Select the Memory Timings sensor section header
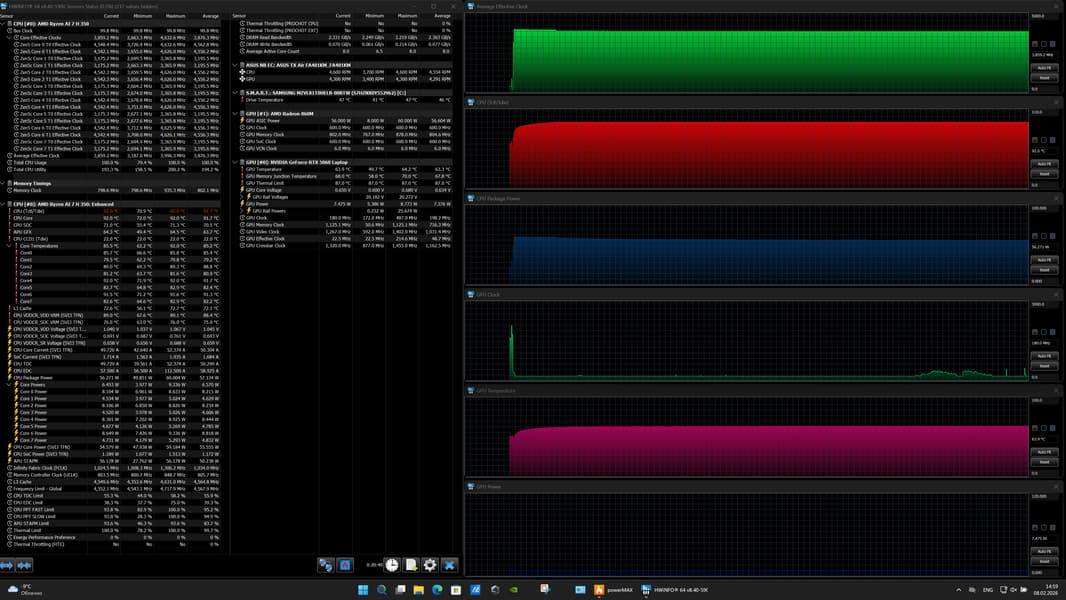Screen dimensions: 1066x600 [x=34, y=183]
